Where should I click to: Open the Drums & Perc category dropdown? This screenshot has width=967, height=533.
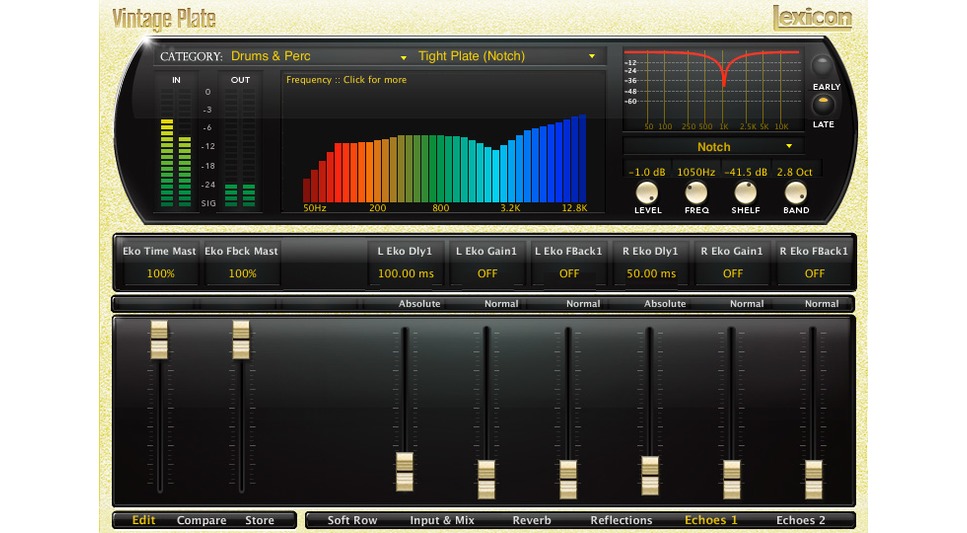(x=318, y=56)
